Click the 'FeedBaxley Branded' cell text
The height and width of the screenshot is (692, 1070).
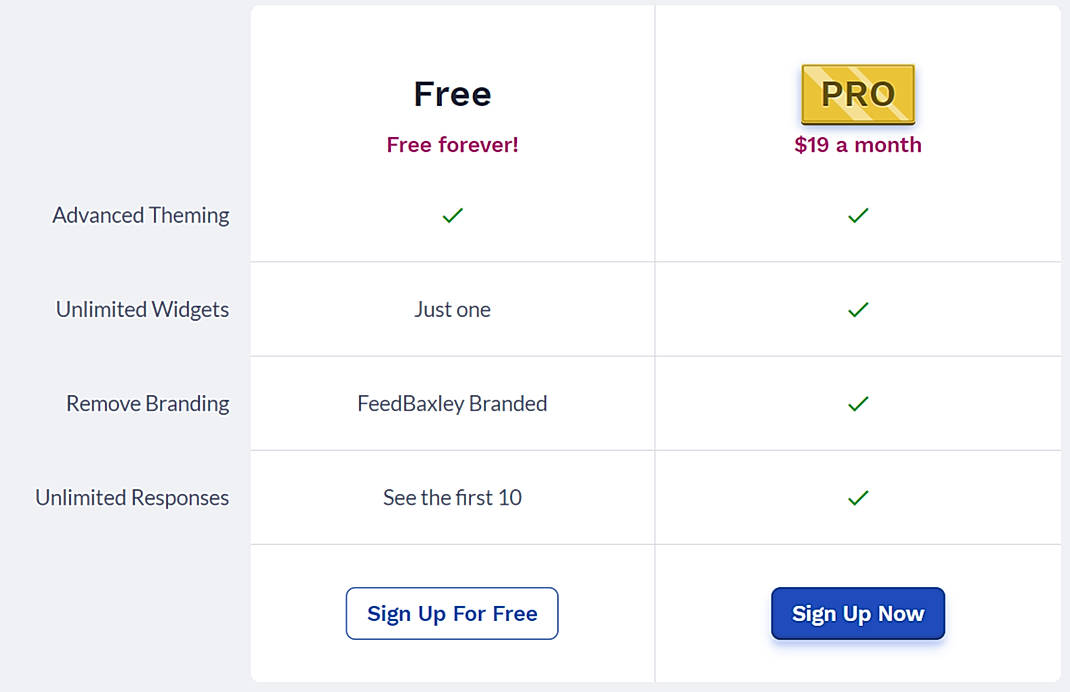pyautogui.click(x=452, y=404)
